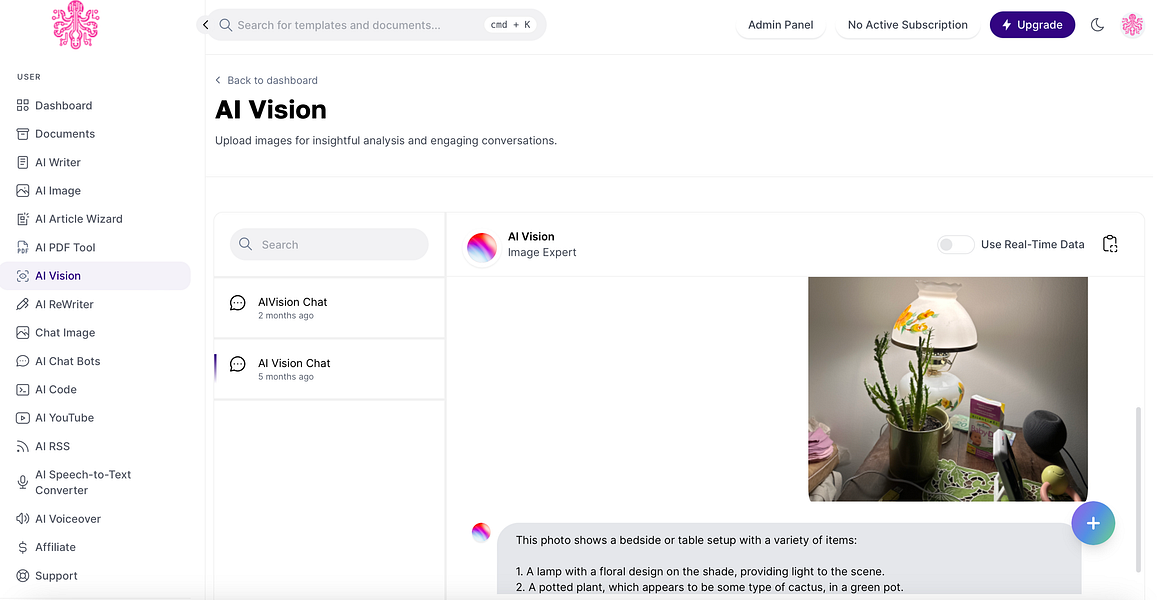Select the AI Vision sidebar entry
The height and width of the screenshot is (600, 1157).
[x=95, y=276]
